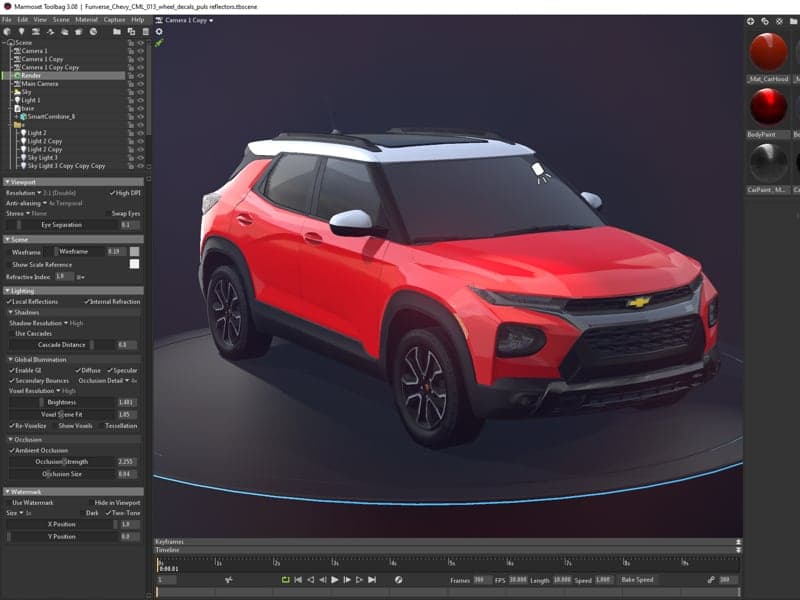
Task: Open the Anti-aliasing dropdown
Action: (44, 203)
